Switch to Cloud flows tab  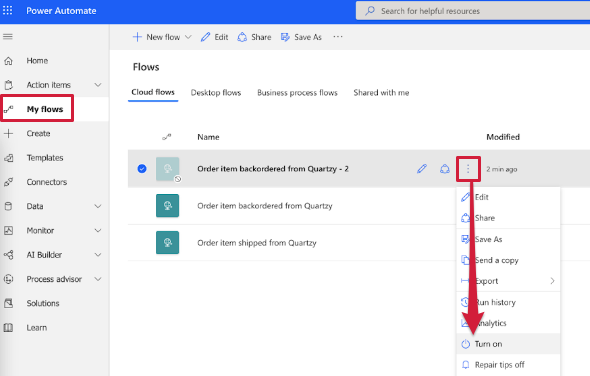pyautogui.click(x=153, y=92)
